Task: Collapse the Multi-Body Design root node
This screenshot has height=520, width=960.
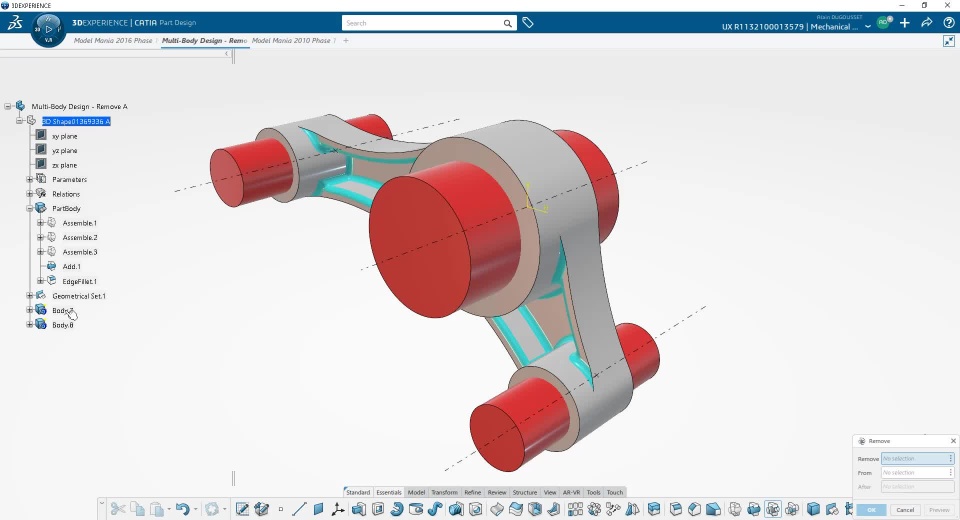Action: pos(8,106)
